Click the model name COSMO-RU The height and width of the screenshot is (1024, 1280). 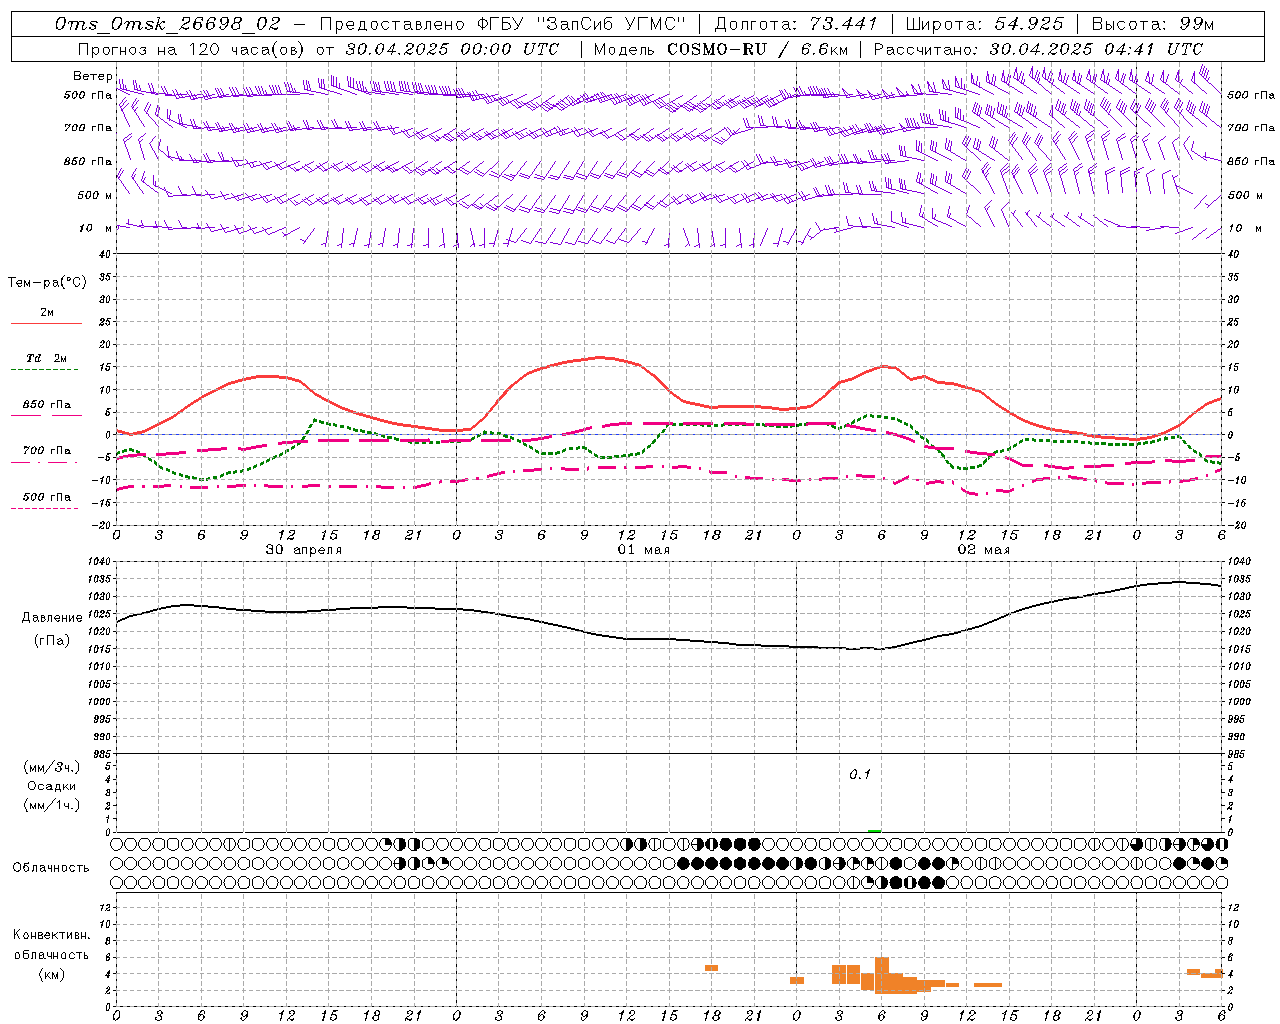(717, 49)
